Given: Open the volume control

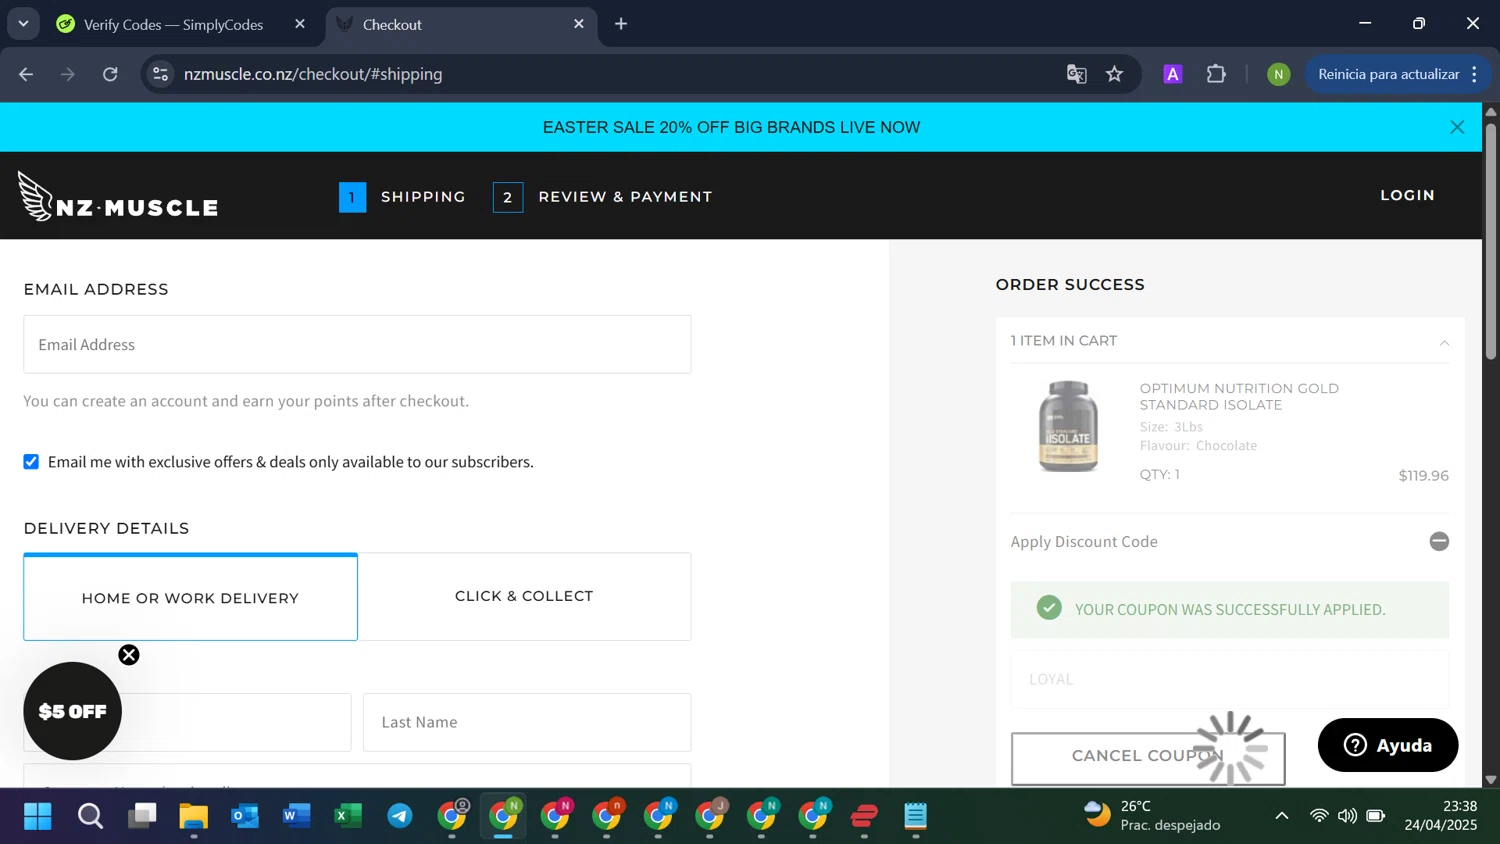Looking at the screenshot, I should click(x=1347, y=816).
